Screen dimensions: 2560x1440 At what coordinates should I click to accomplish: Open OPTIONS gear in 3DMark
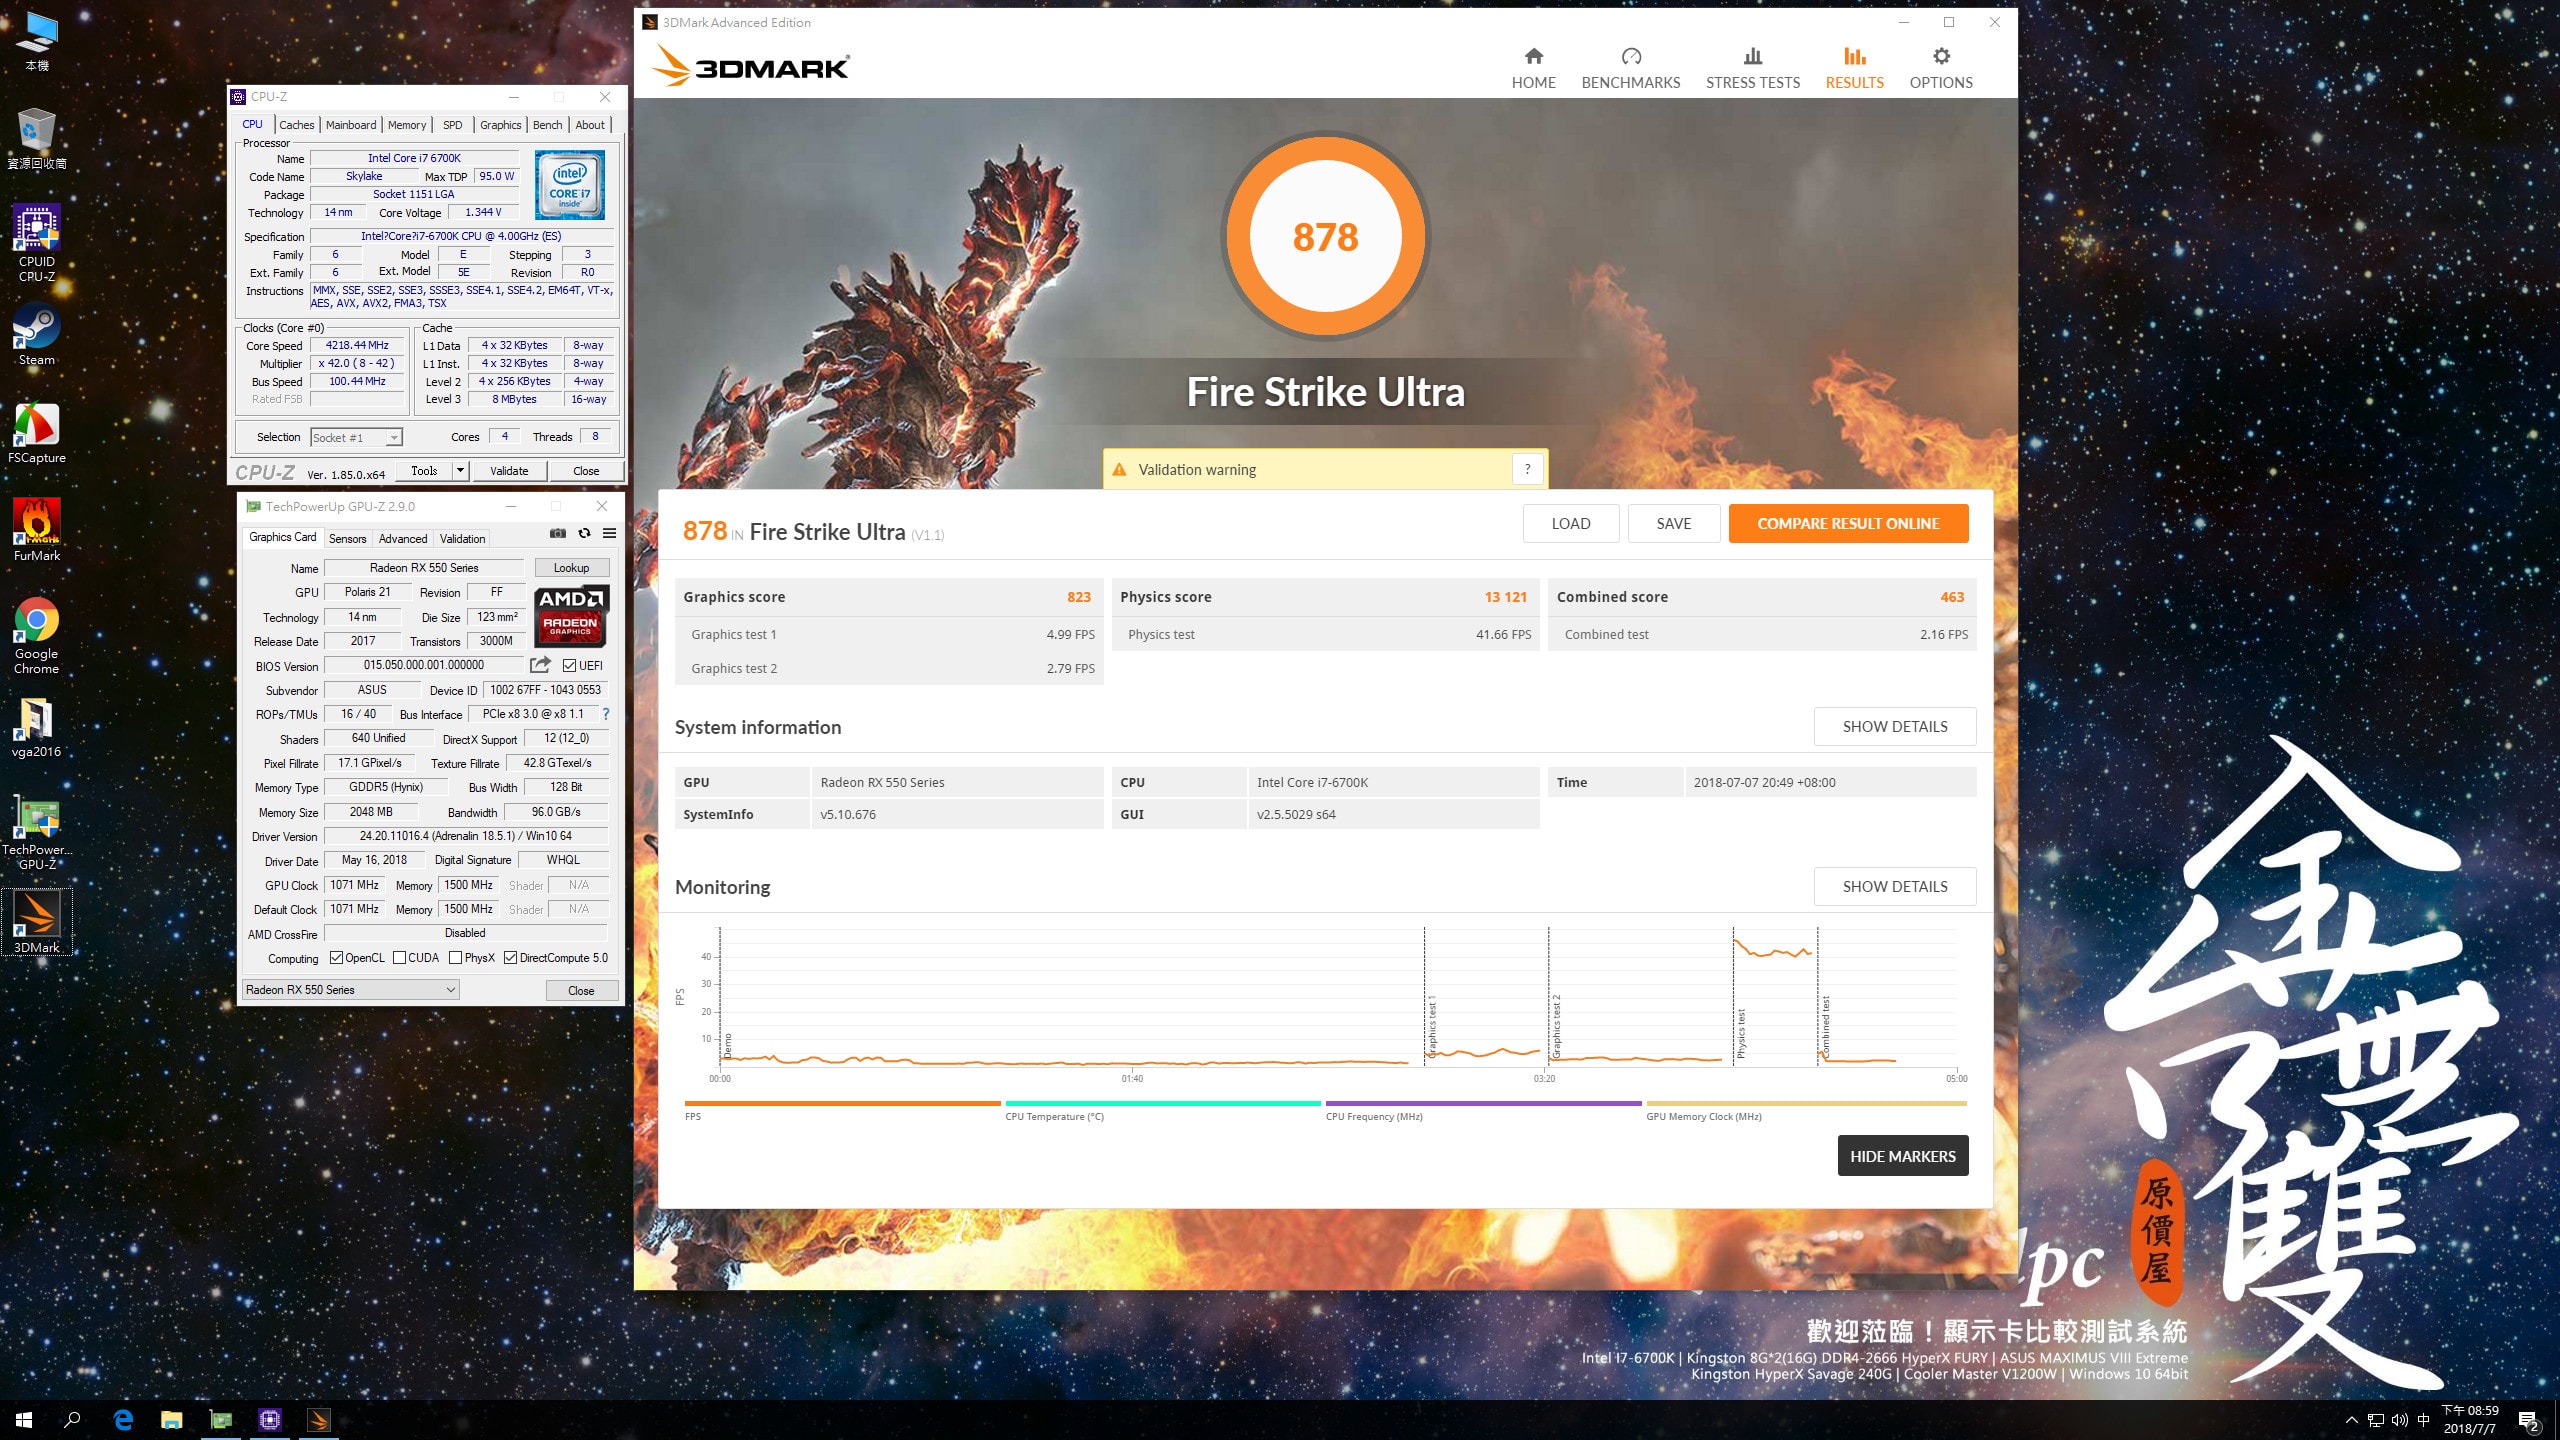[x=1940, y=69]
